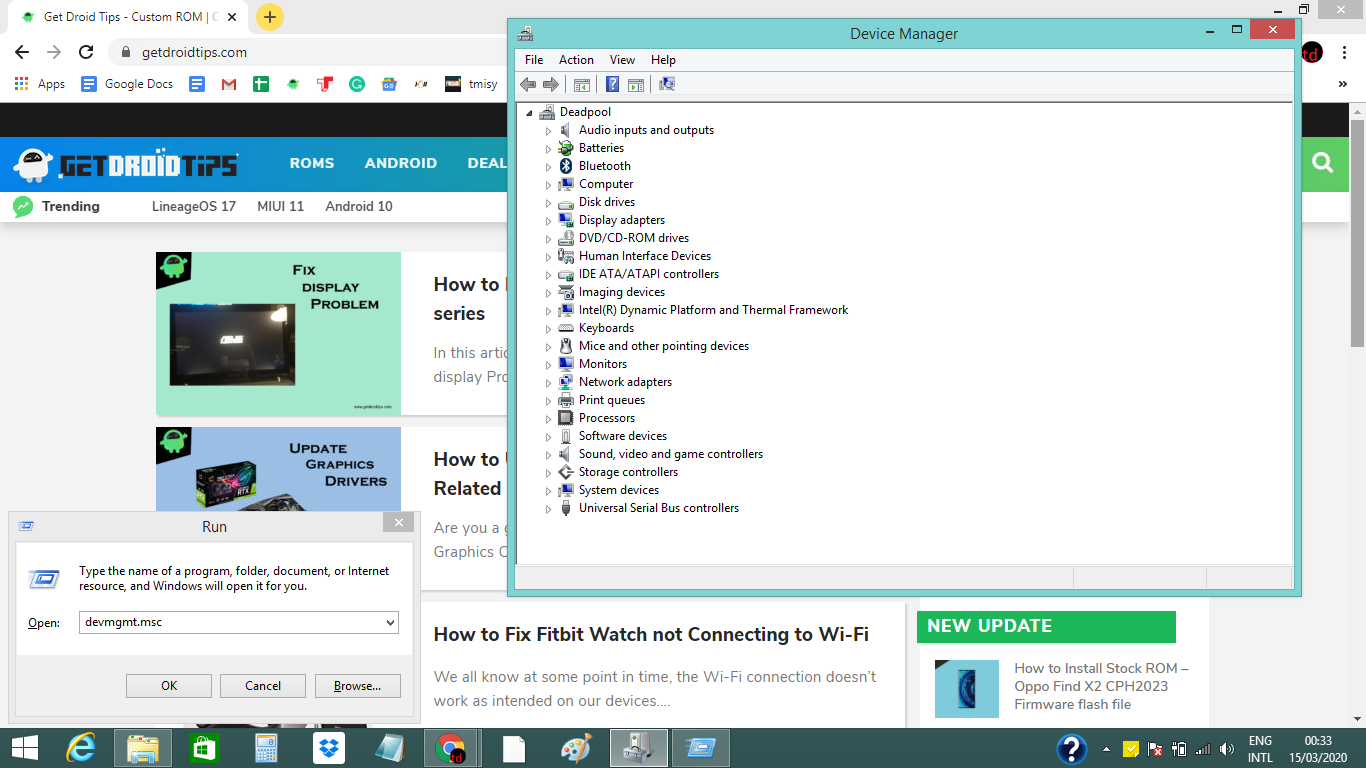The height and width of the screenshot is (768, 1366).
Task: Click OK in the Run dialog
Action: pos(169,685)
